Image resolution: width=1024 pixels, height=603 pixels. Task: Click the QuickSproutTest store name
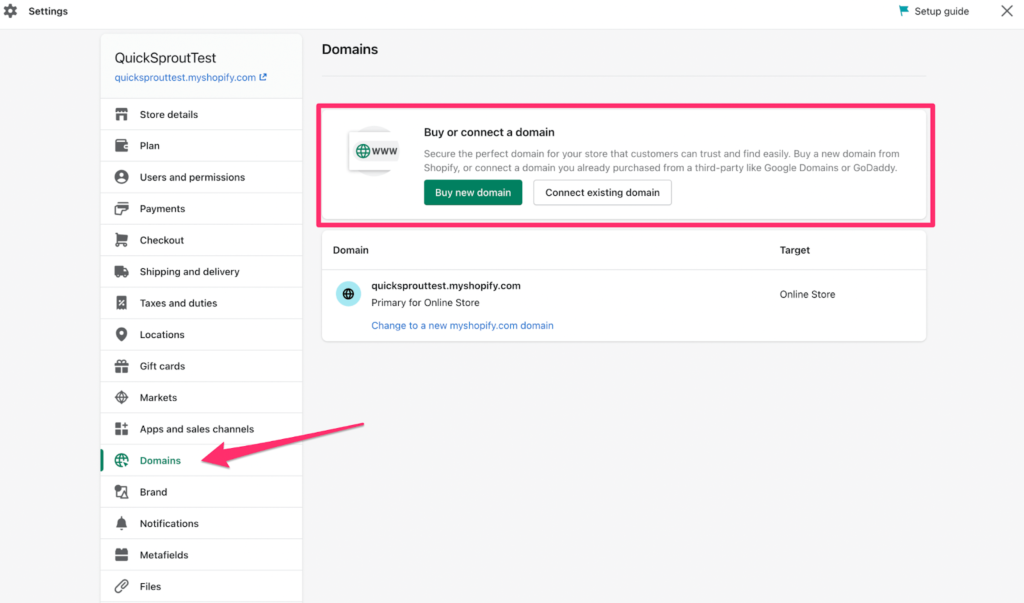coord(165,57)
